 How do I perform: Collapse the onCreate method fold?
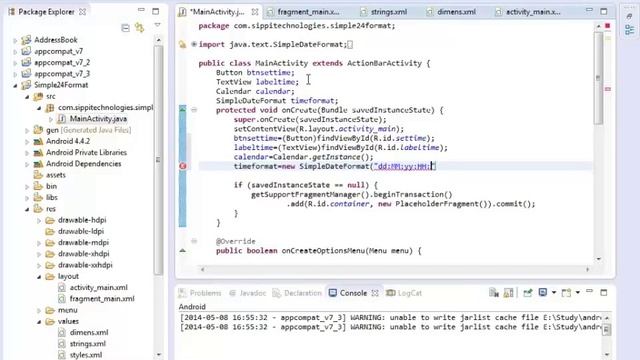pyautogui.click(x=194, y=110)
